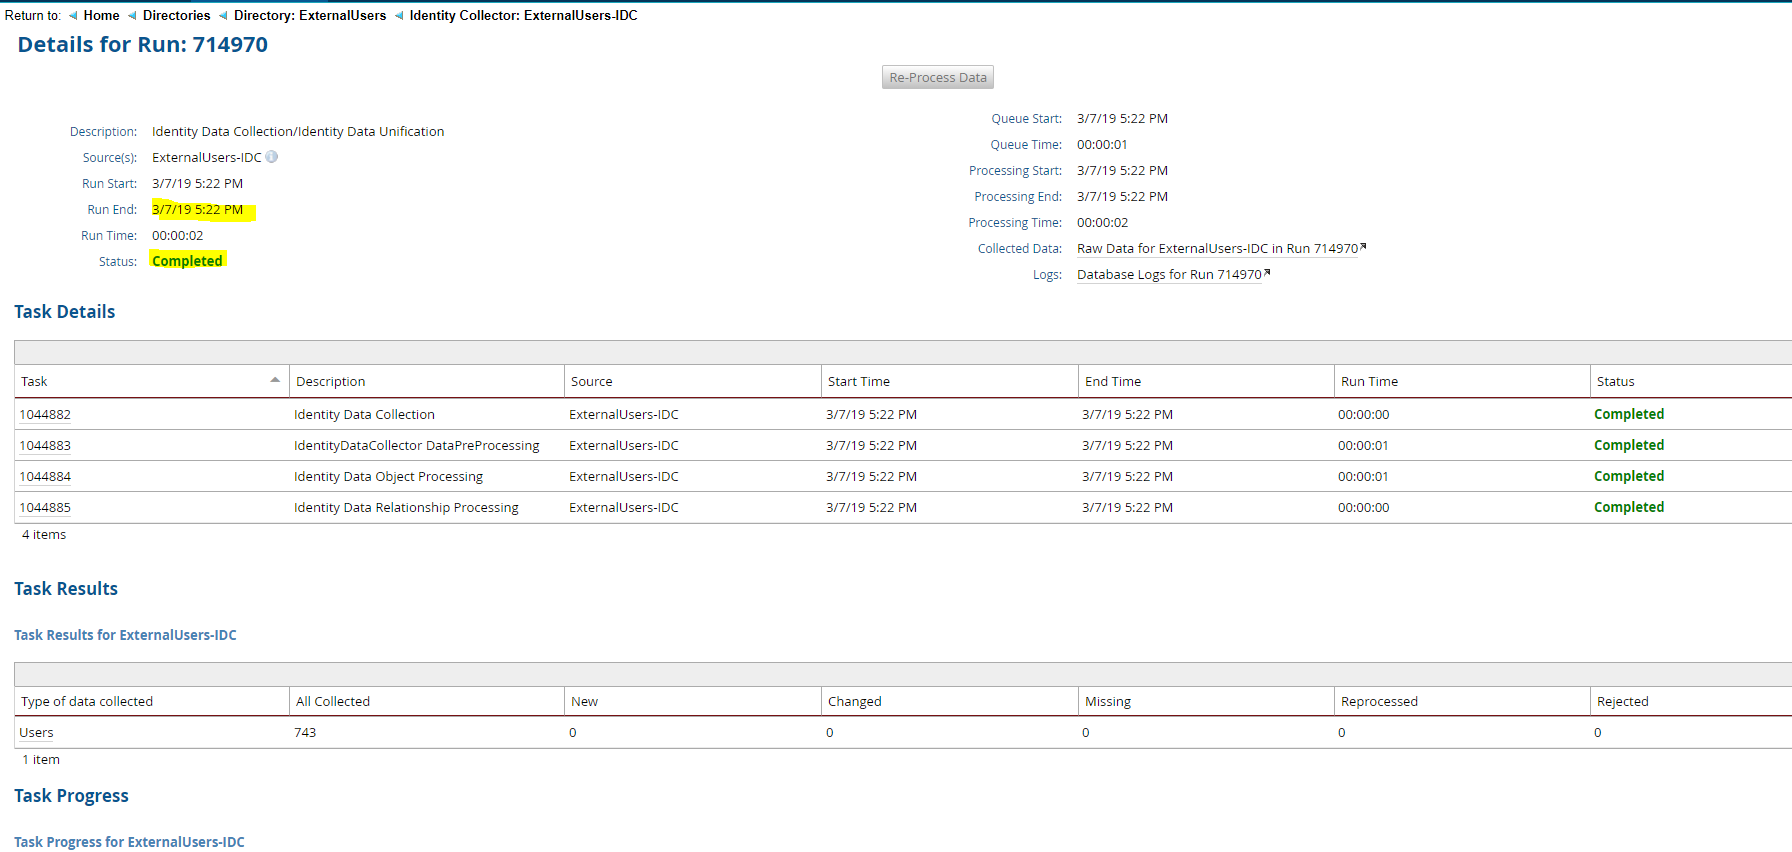
Task: Click the All Collected column header
Action: click(332, 702)
